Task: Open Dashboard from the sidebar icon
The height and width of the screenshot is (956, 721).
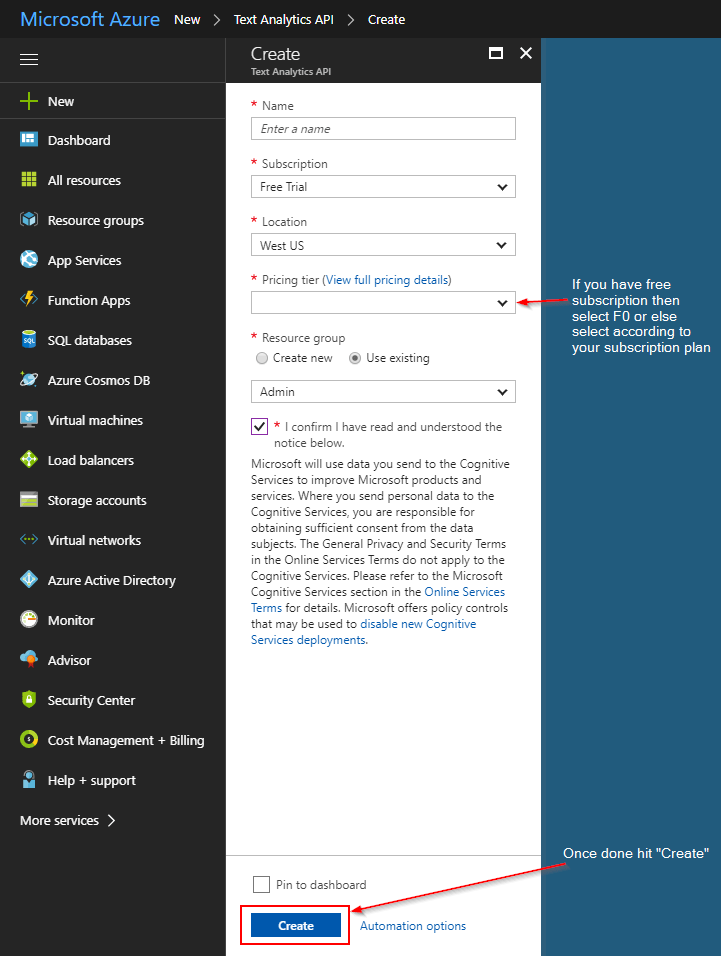Action: [29, 140]
